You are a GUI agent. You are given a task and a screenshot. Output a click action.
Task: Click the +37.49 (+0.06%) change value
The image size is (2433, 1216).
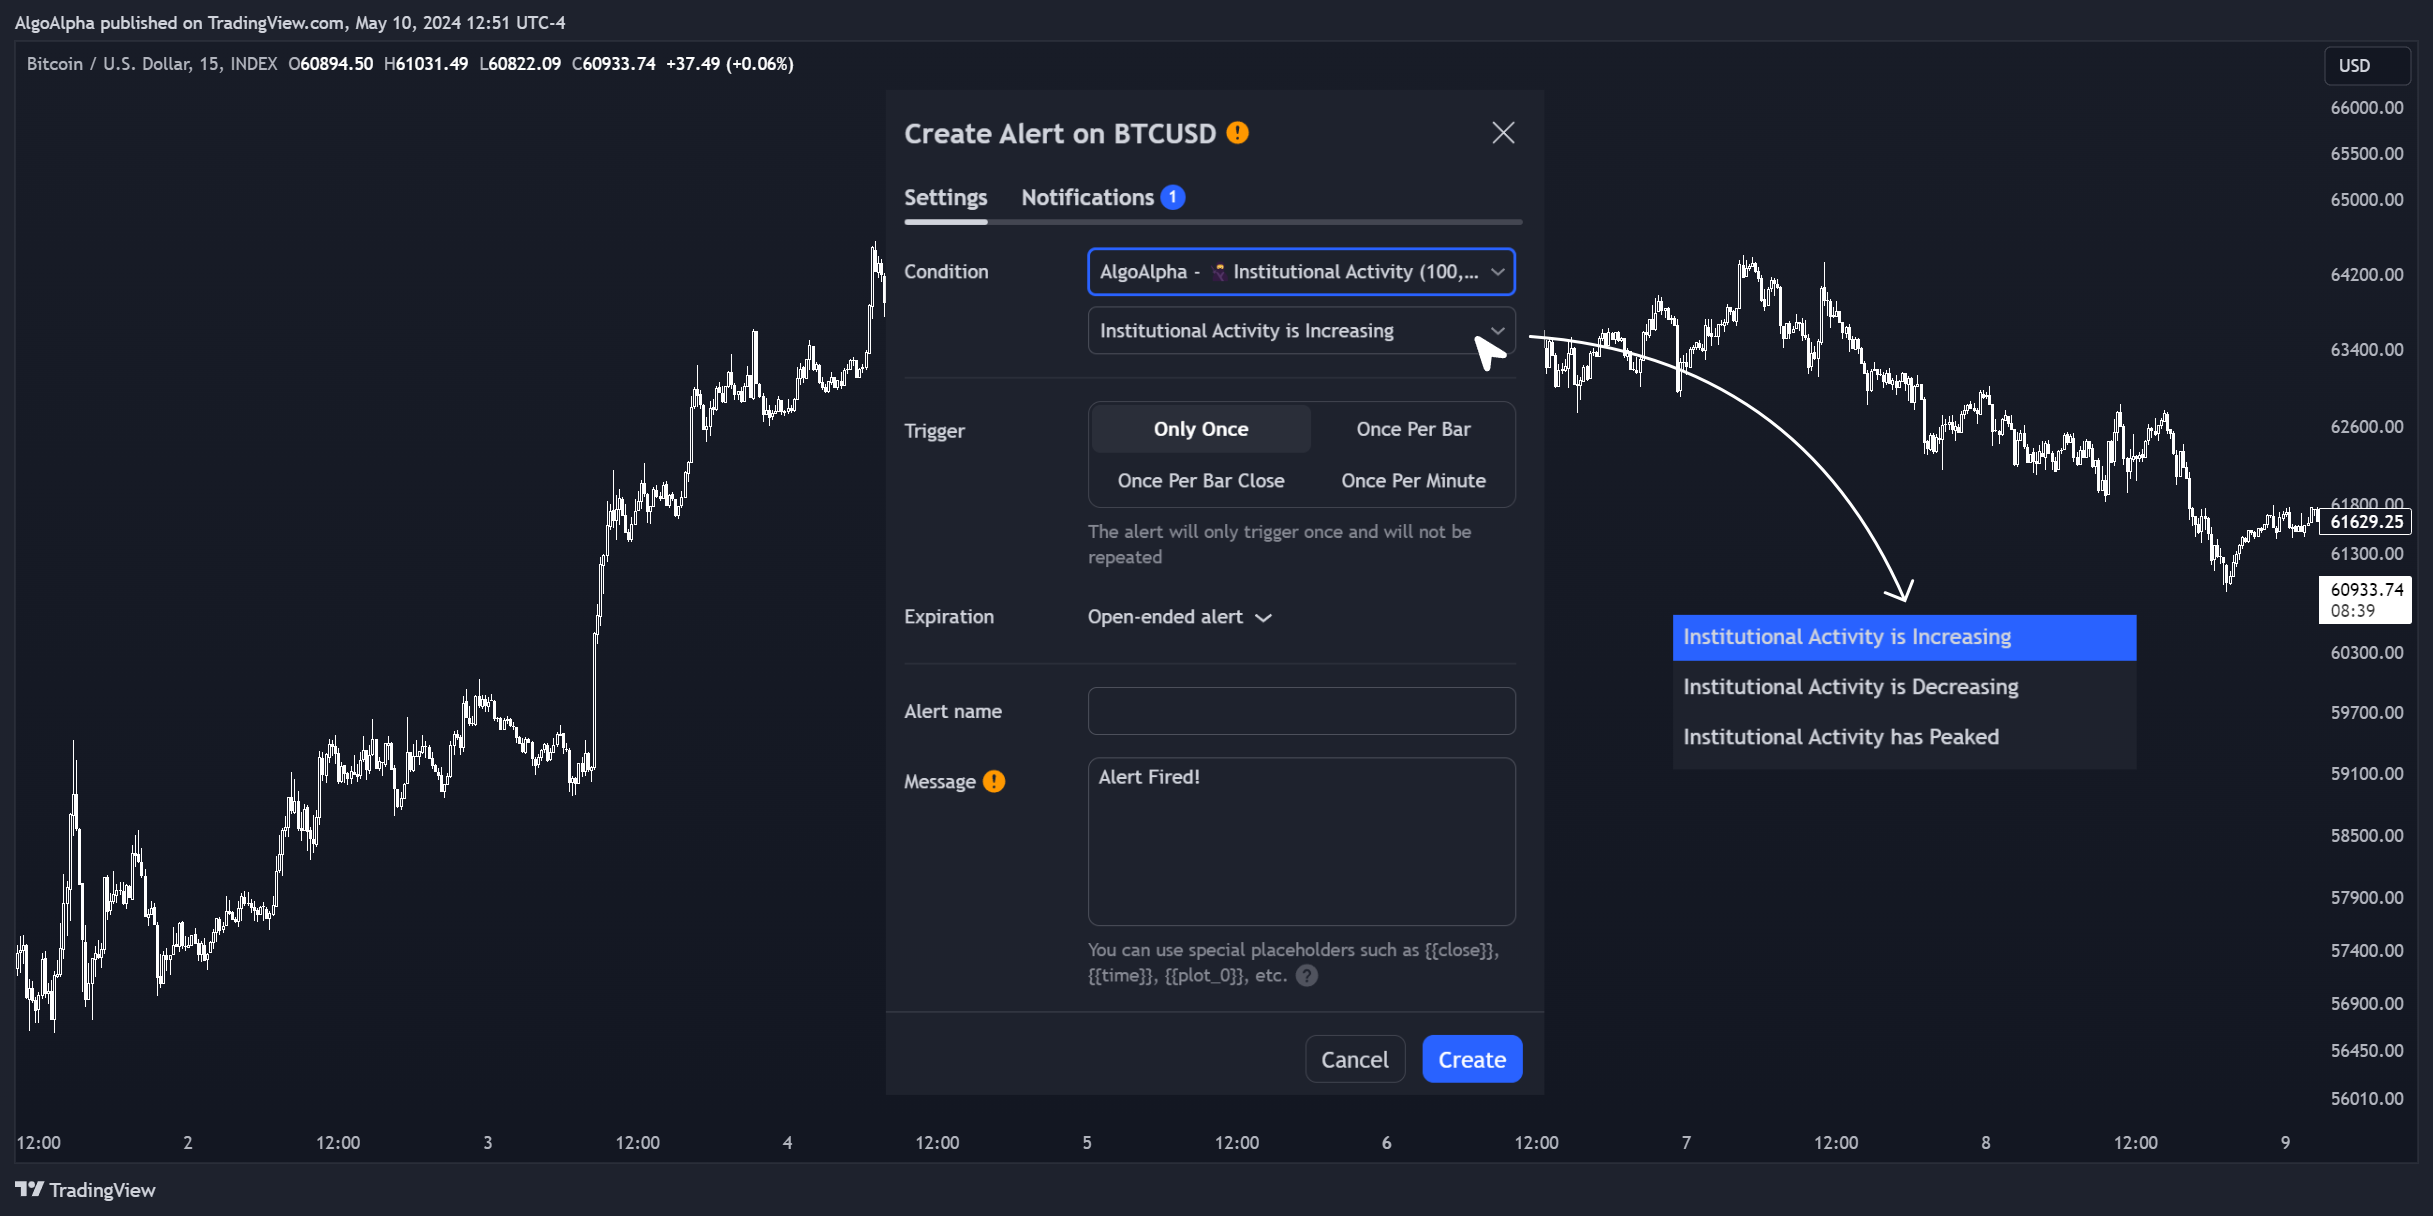[x=729, y=64]
